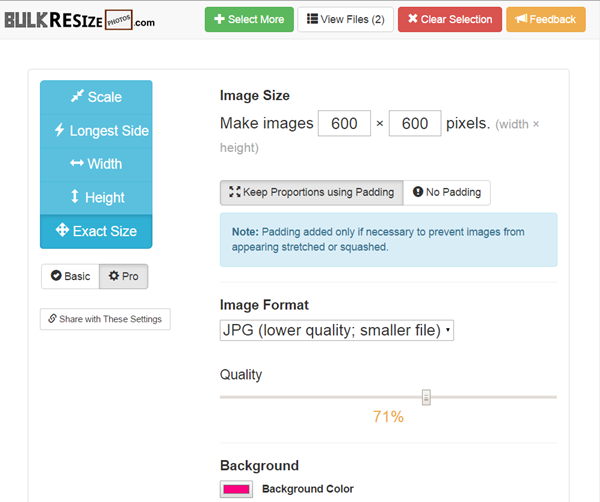This screenshot has height=502, width=600.
Task: Click the plus icon on Select More
Action: click(220, 19)
